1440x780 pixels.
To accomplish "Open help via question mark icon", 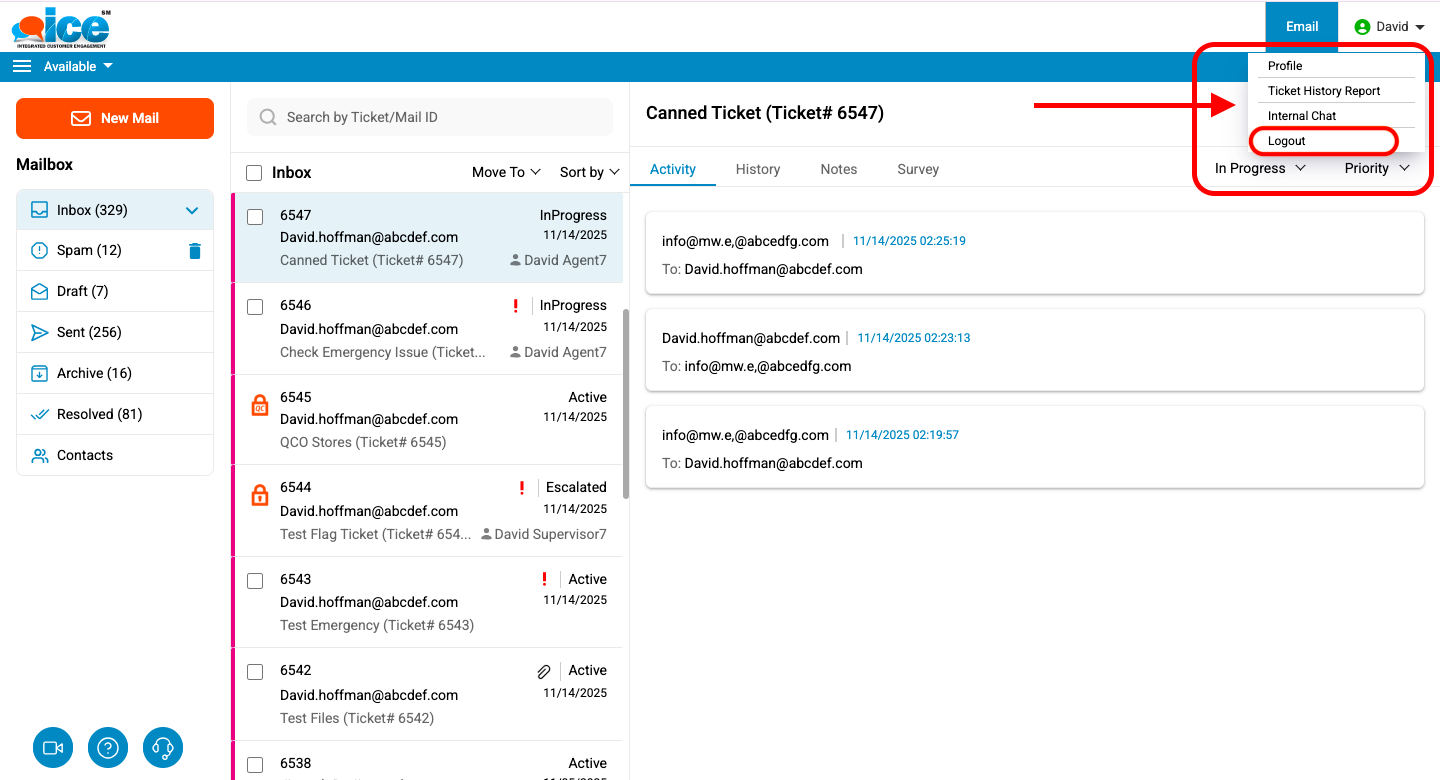I will tap(108, 748).
